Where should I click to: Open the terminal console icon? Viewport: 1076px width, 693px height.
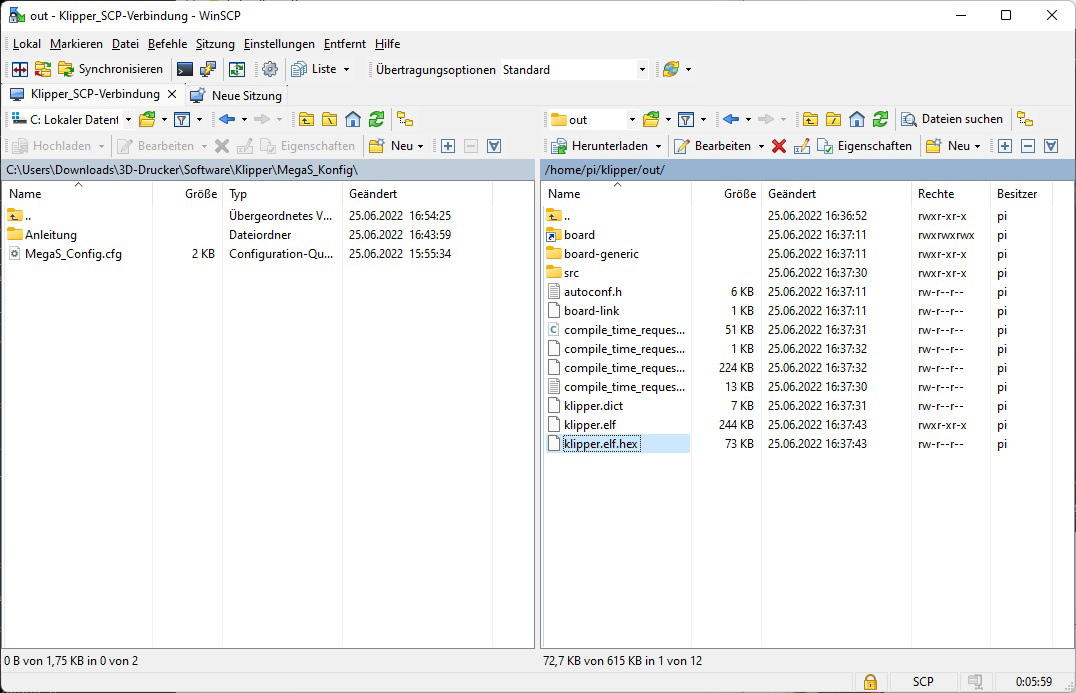(185, 69)
